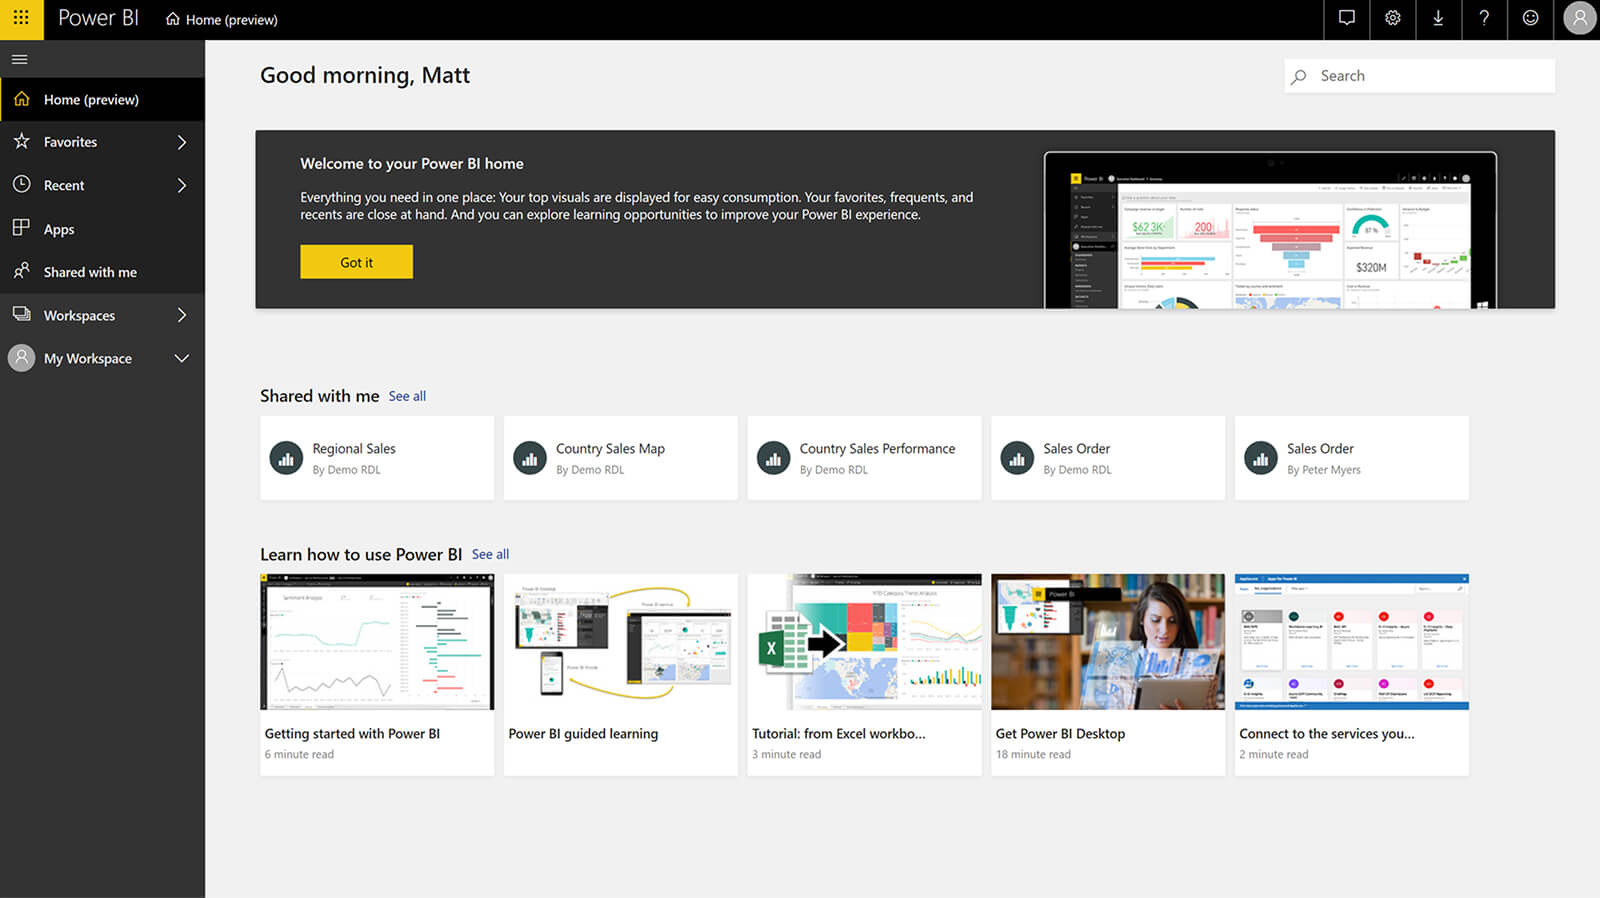Expand the Workspaces flyout chevron
The image size is (1600, 898).
pyautogui.click(x=181, y=315)
